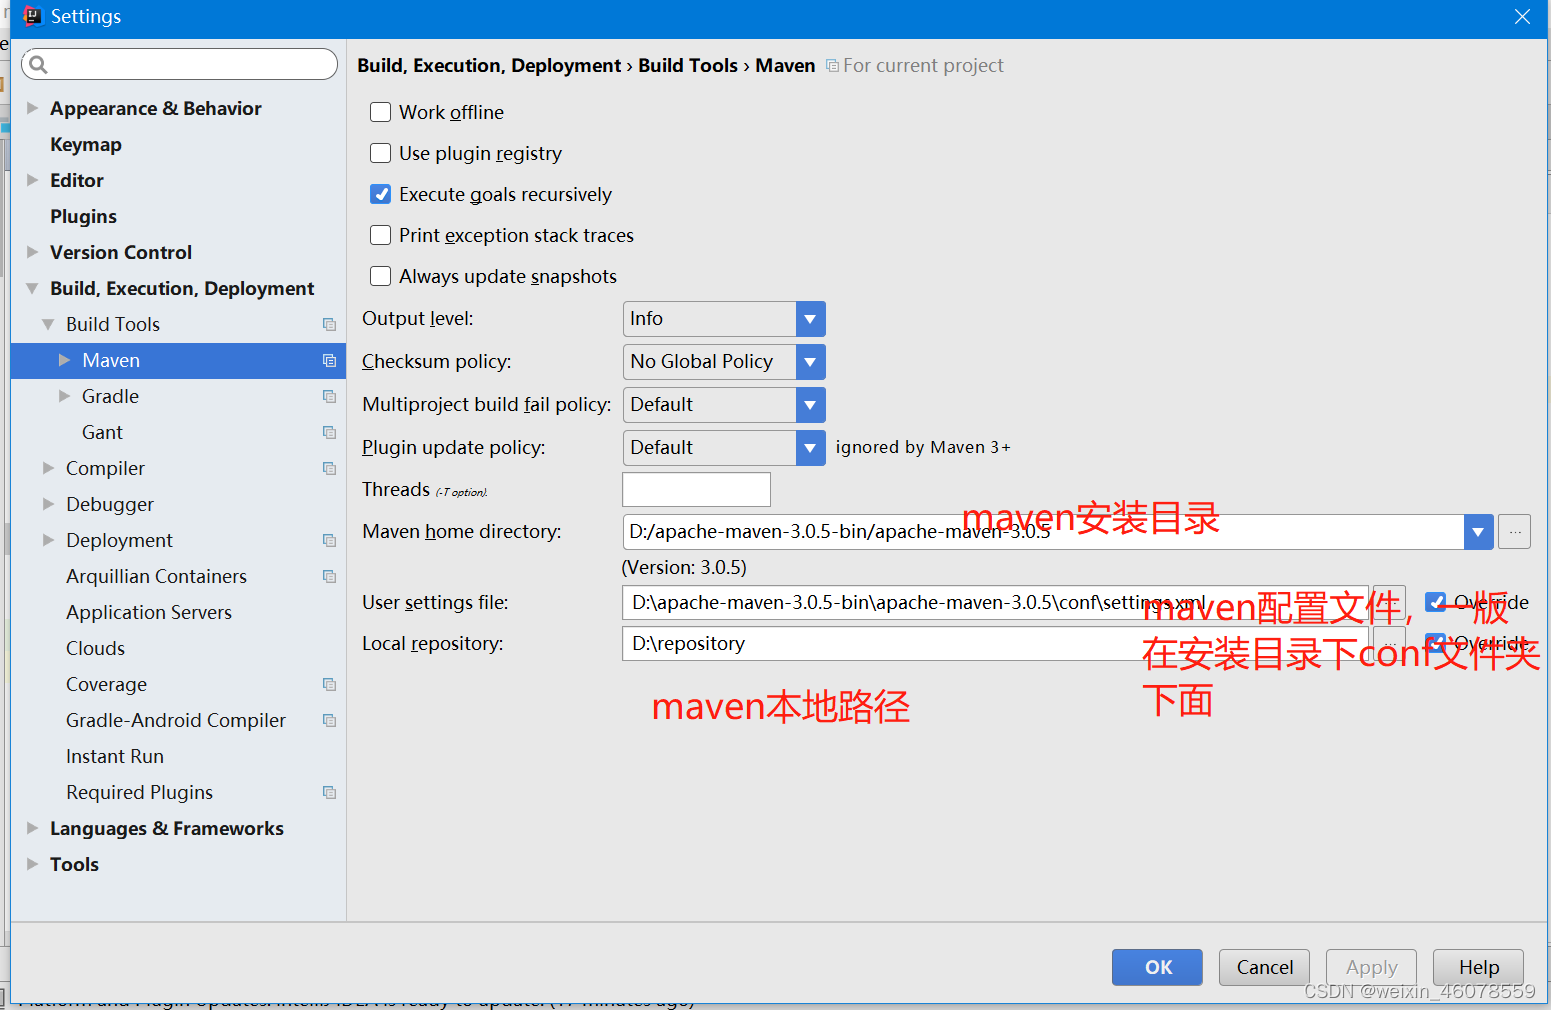Image resolution: width=1551 pixels, height=1010 pixels.
Task: Click the search magnifier icon in settings
Action: (38, 65)
